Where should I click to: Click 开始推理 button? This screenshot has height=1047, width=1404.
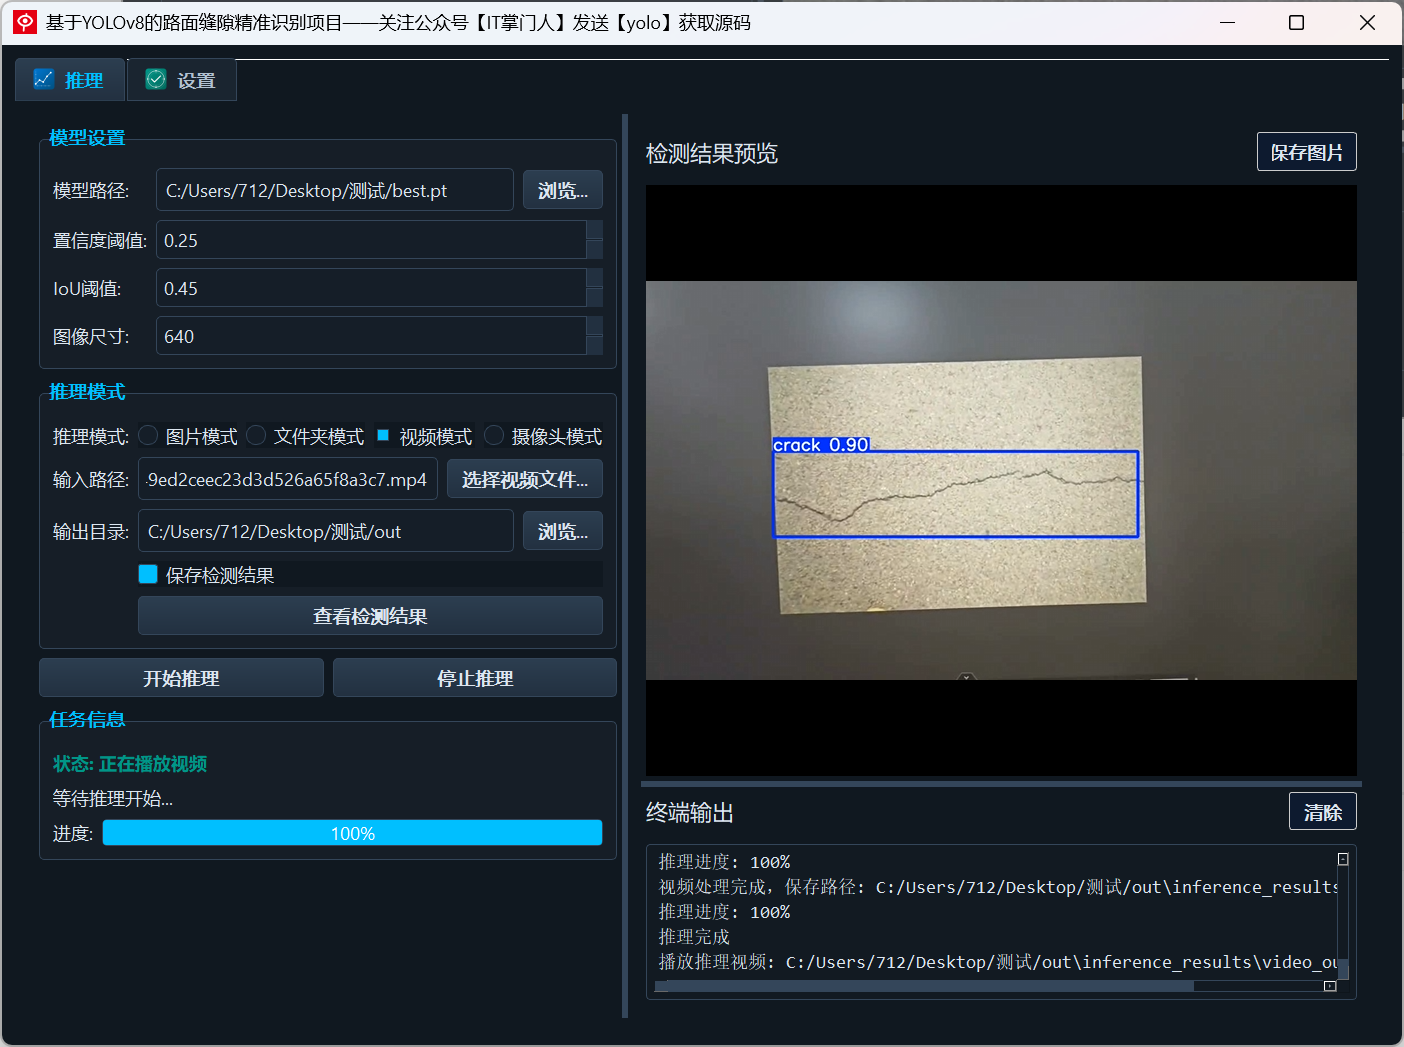(181, 678)
